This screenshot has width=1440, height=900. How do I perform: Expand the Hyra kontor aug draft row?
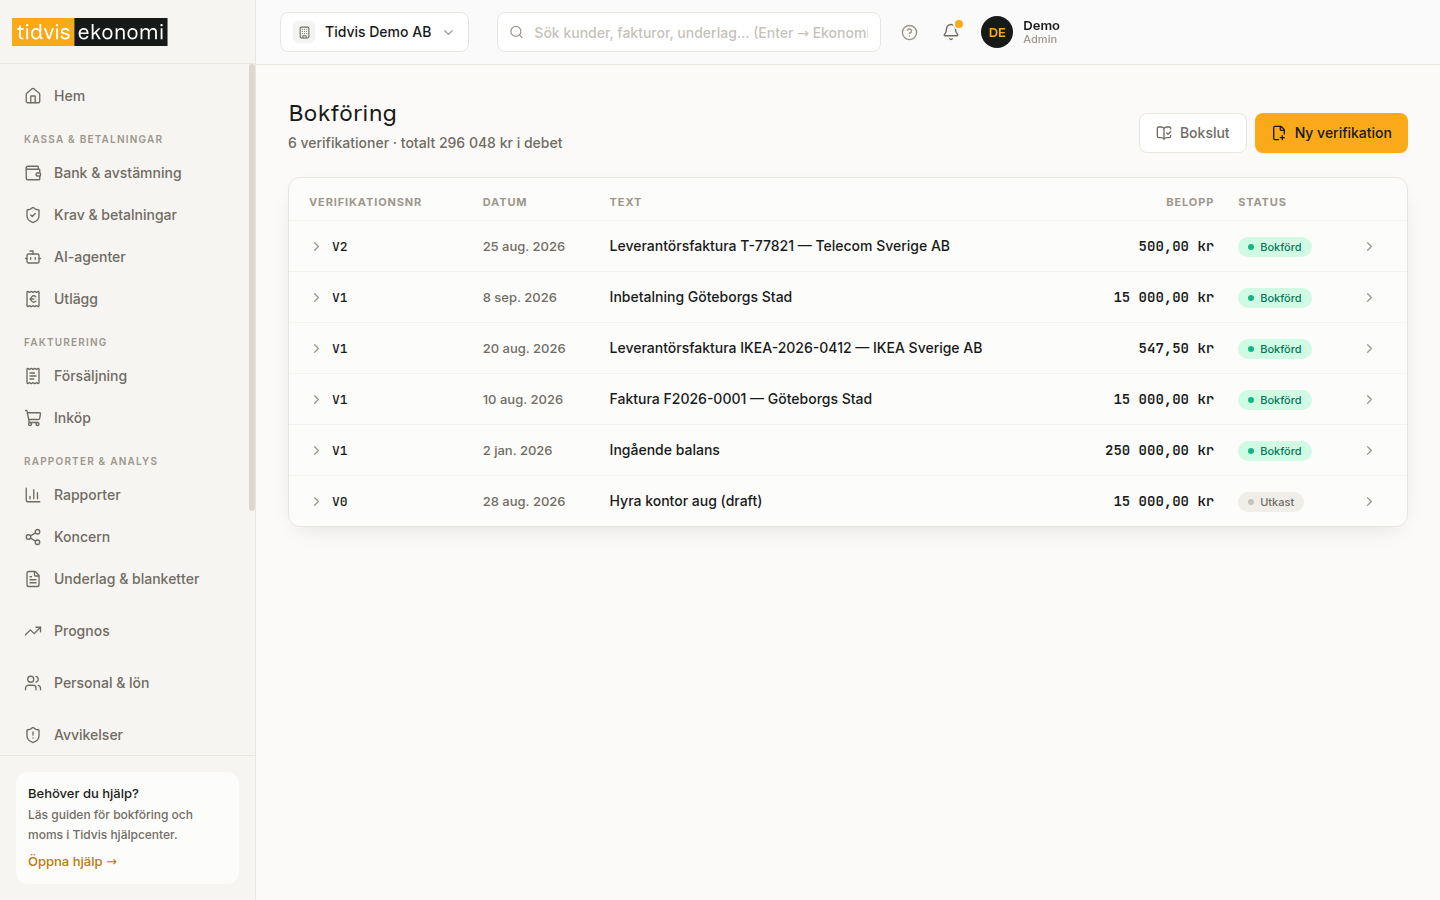click(x=316, y=501)
